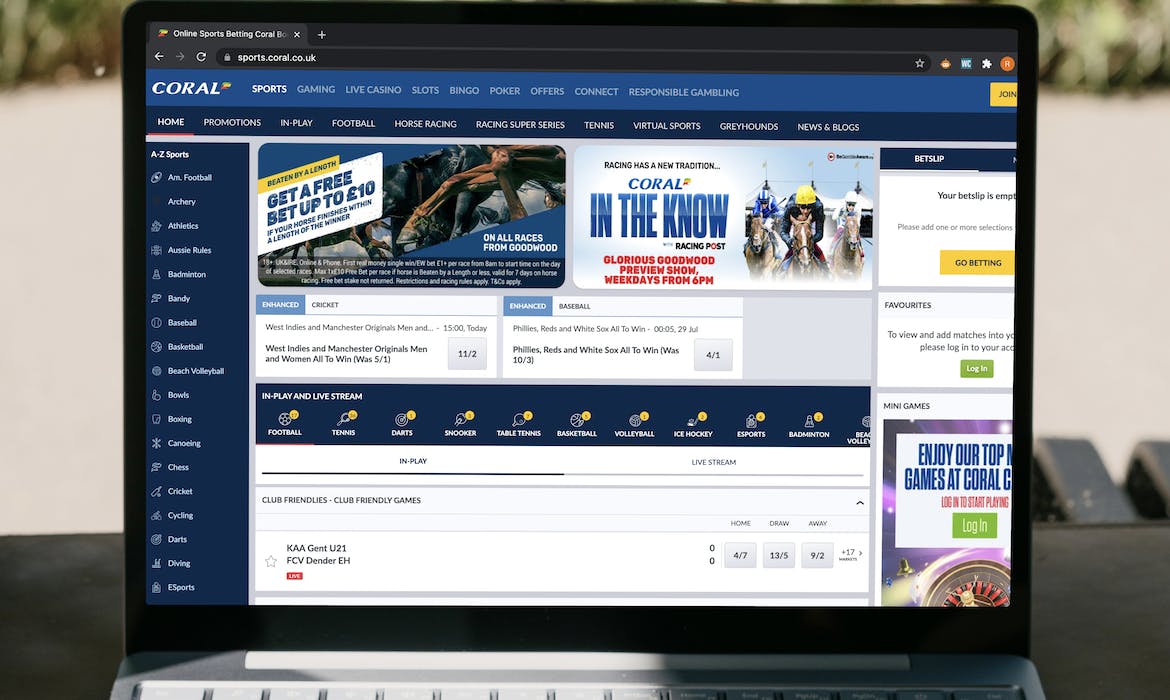Favourite the KAA Gent U21 match star

coord(271,561)
